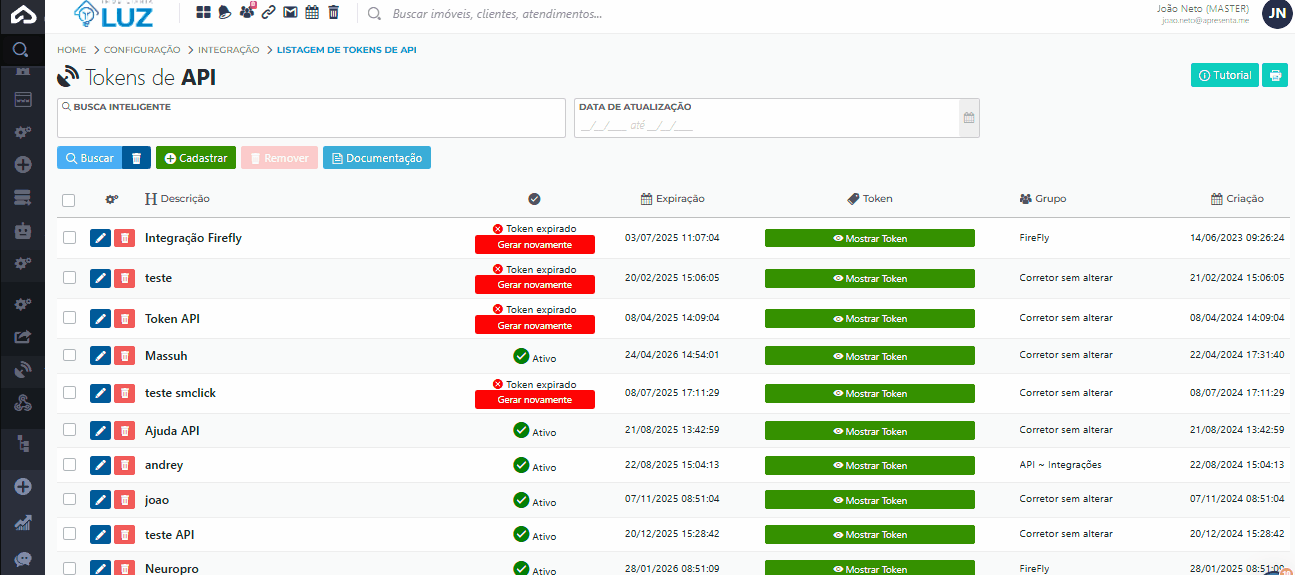Click the print icon button beside Tutorial

pos(1274,75)
